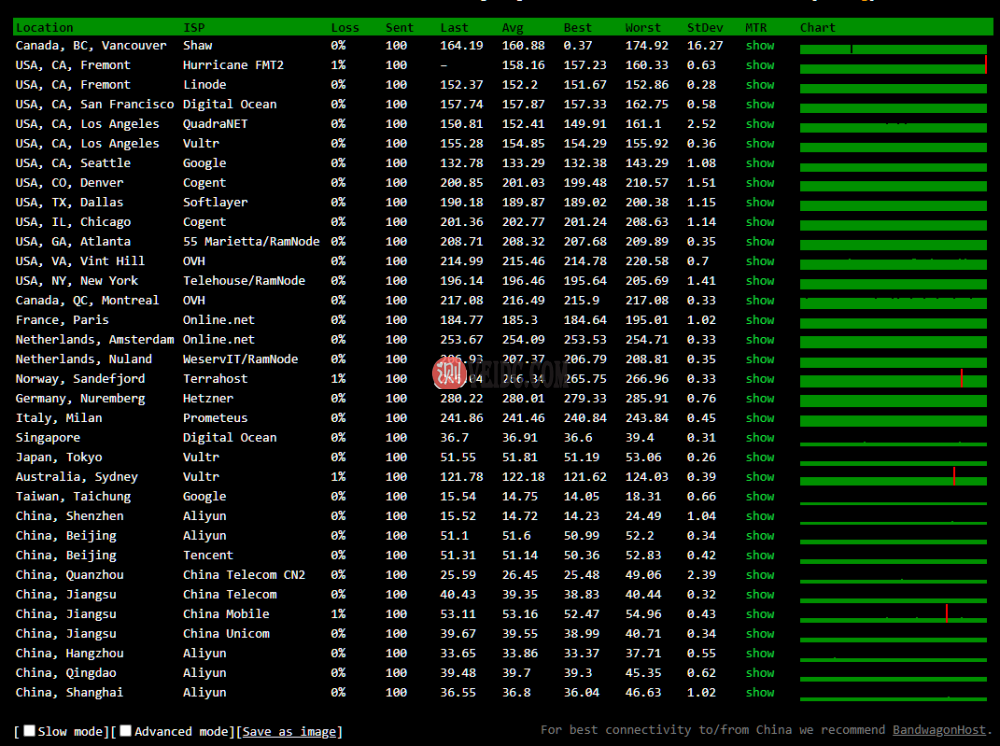The width and height of the screenshot is (1000, 746).
Task: Show MTR for Jiangsu China Unicom row
Action: click(x=760, y=634)
